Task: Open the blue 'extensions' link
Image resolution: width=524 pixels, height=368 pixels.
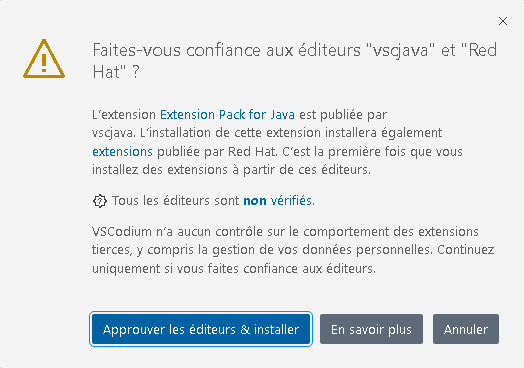Action: pos(122,152)
